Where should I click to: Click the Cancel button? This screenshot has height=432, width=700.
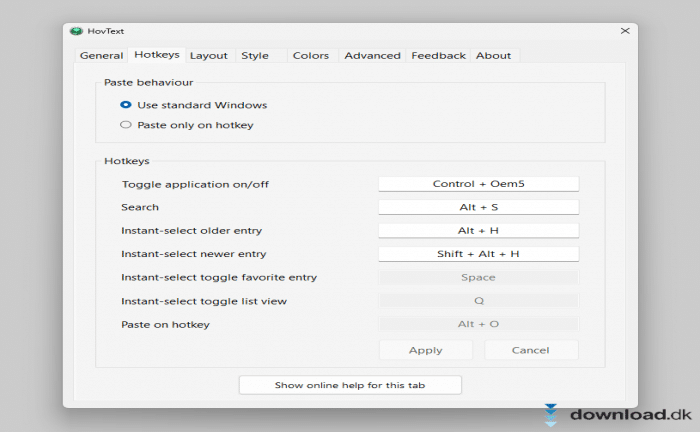[531, 350]
